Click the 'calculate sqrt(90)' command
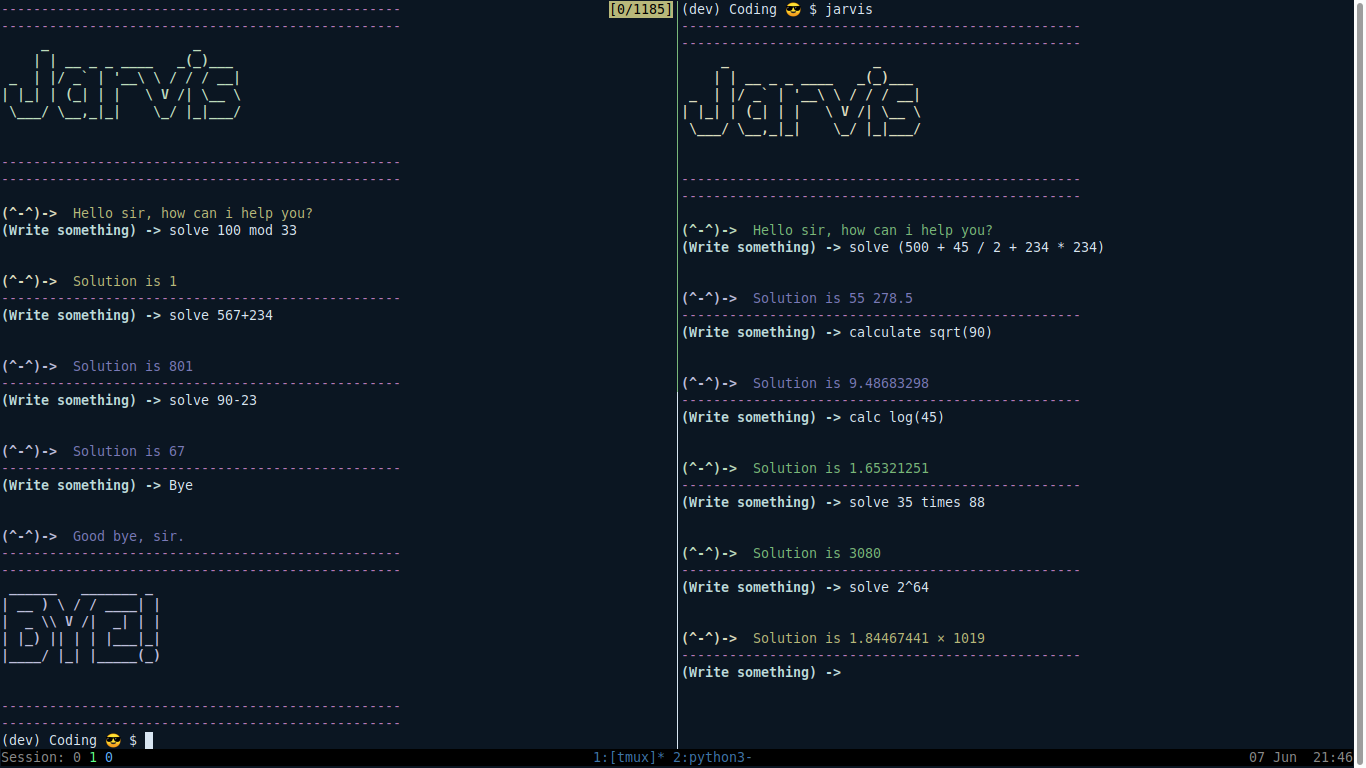The width and height of the screenshot is (1366, 768). pos(921,332)
